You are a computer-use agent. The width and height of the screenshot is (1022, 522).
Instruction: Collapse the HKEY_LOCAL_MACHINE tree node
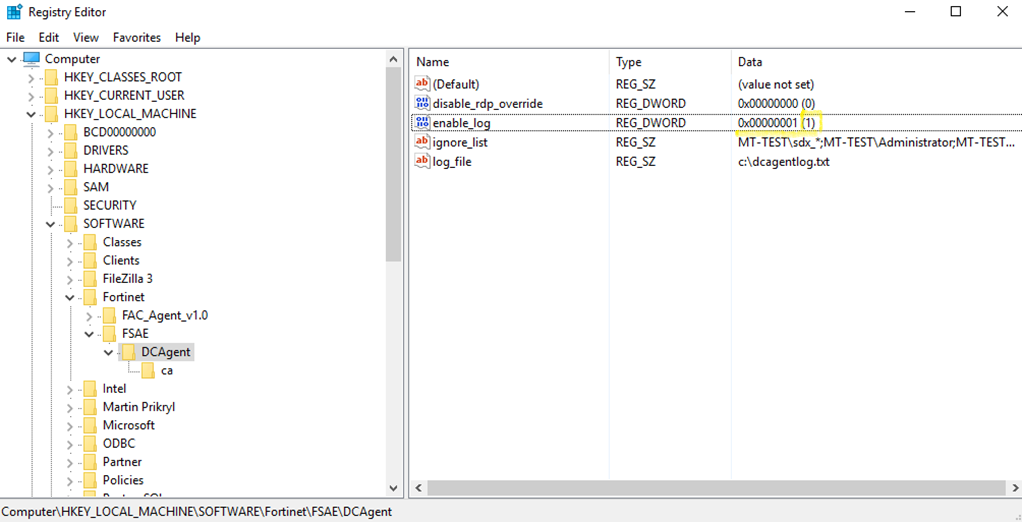point(31,114)
